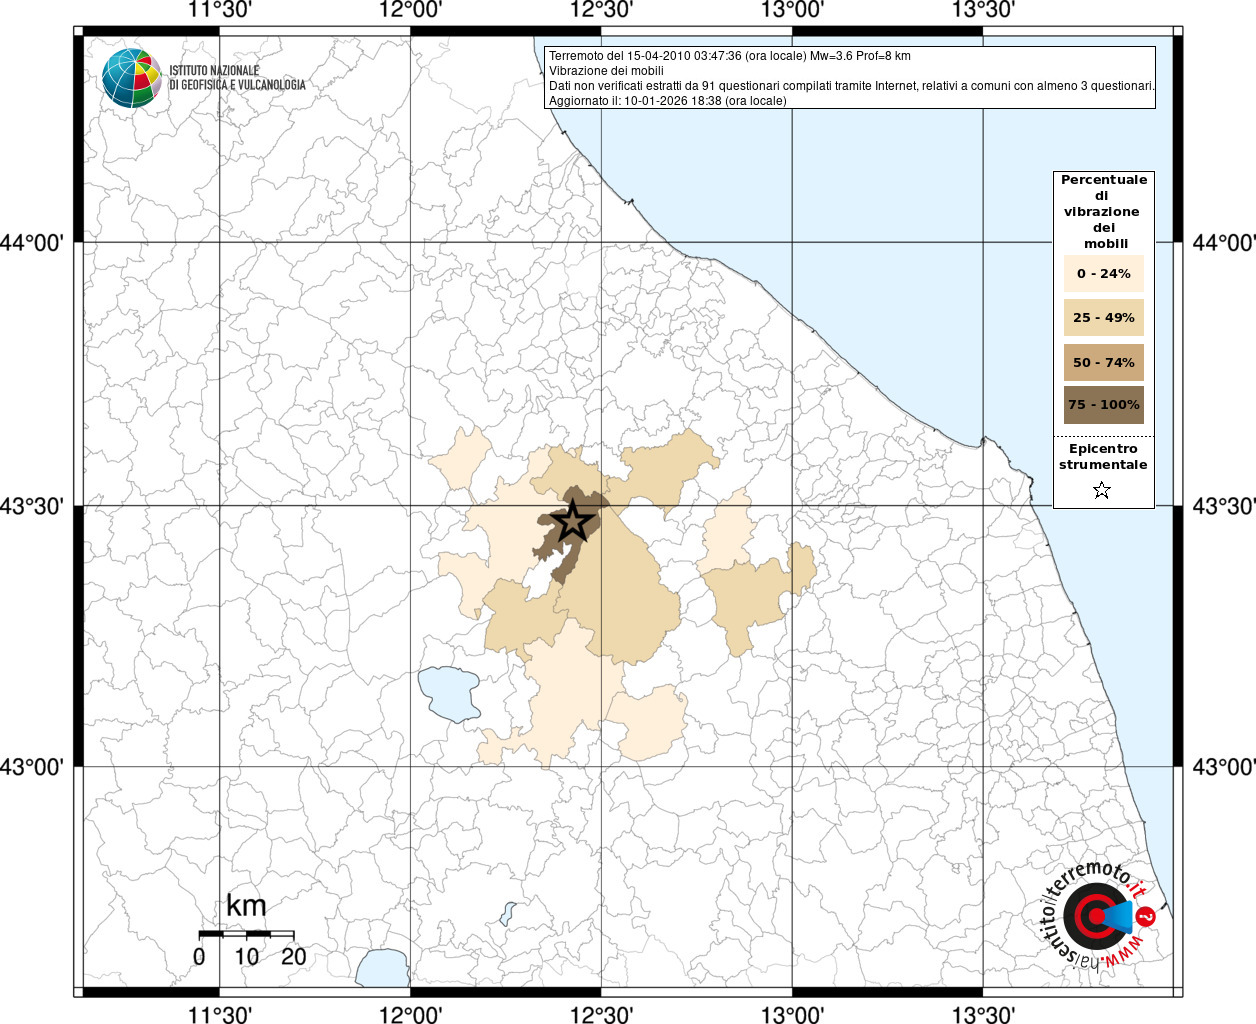The height and width of the screenshot is (1024, 1256).
Task: Click the large lake near 12°00' longitude
Action: (449, 693)
